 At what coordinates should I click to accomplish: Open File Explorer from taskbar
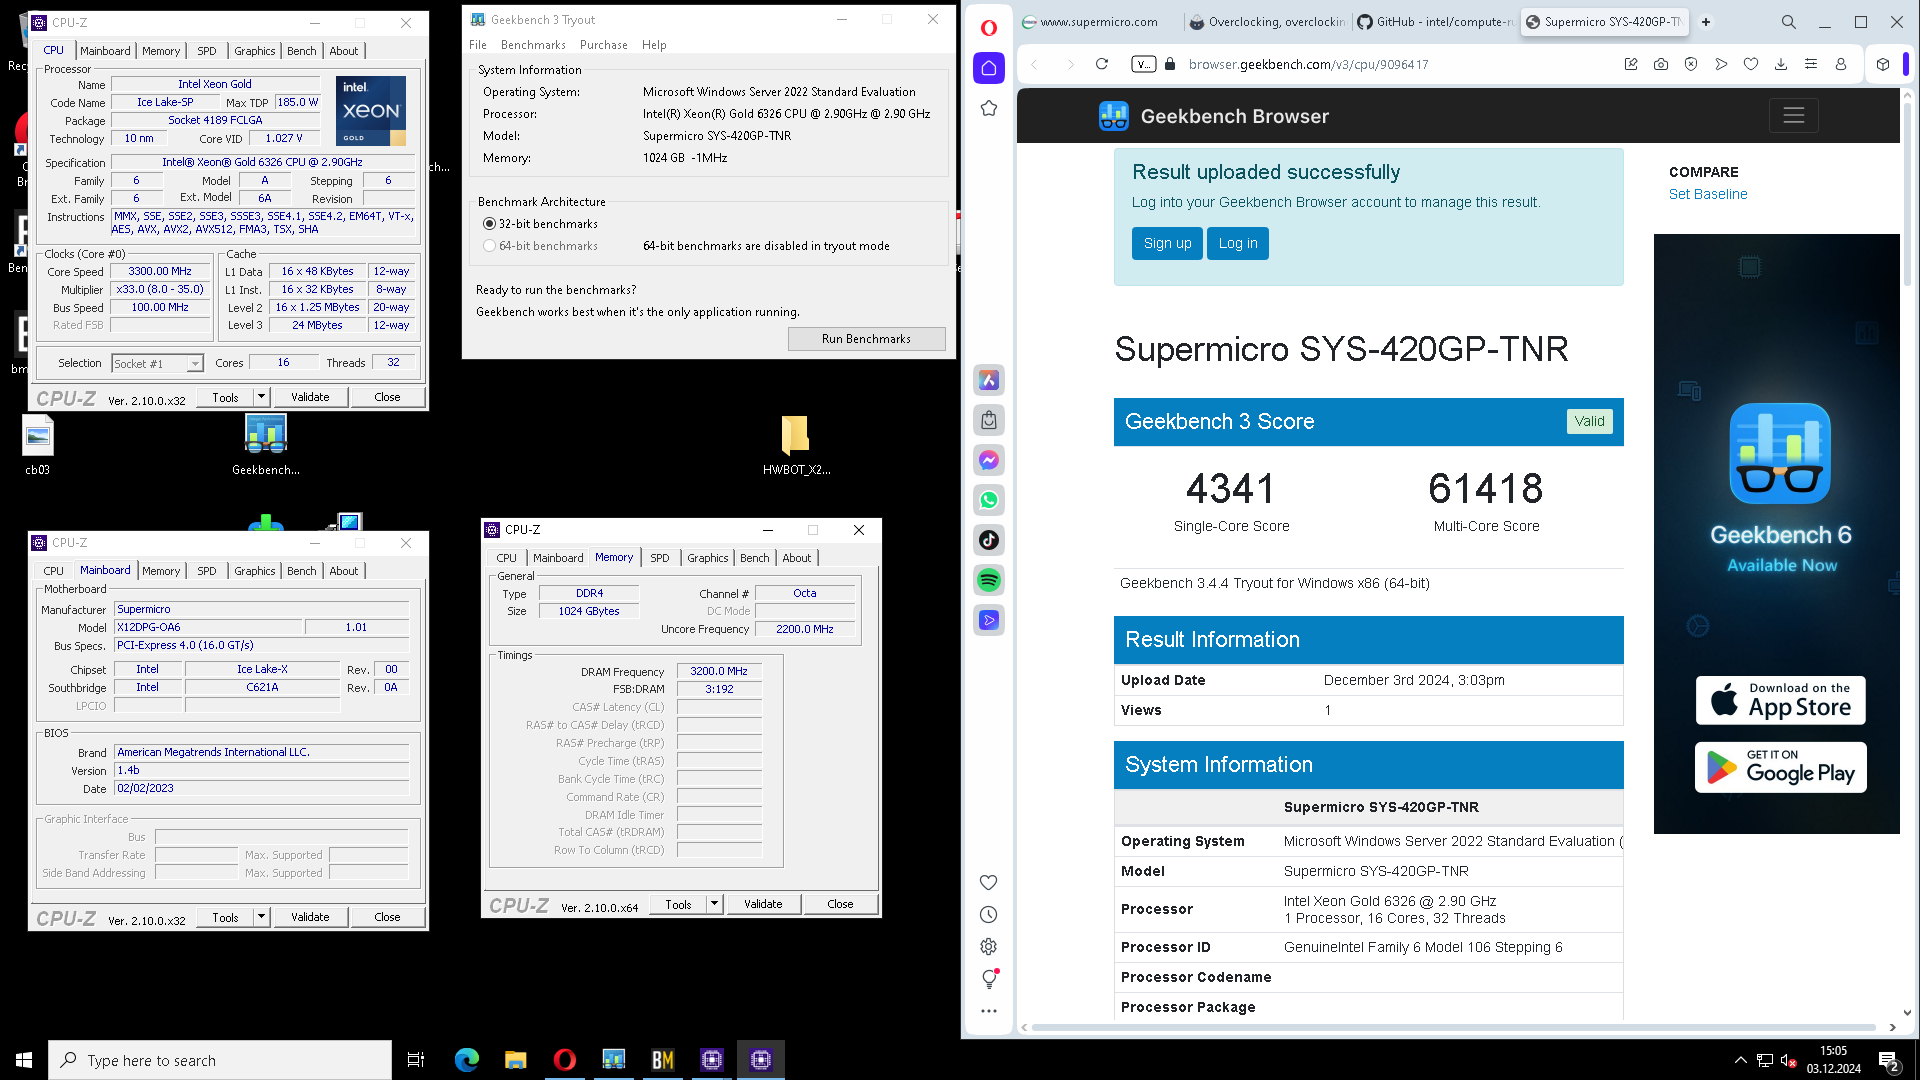(x=515, y=1060)
